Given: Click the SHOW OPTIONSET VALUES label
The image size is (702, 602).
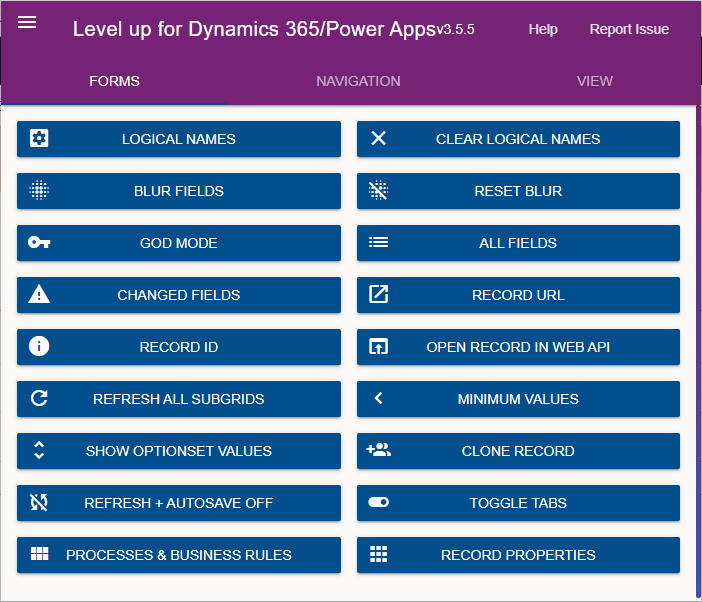Looking at the screenshot, I should coord(179,451).
